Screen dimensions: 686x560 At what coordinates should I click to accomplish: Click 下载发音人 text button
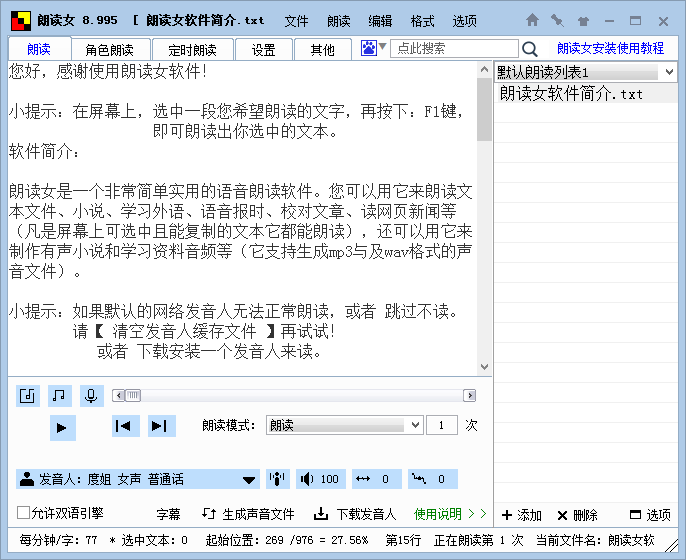pos(366,514)
